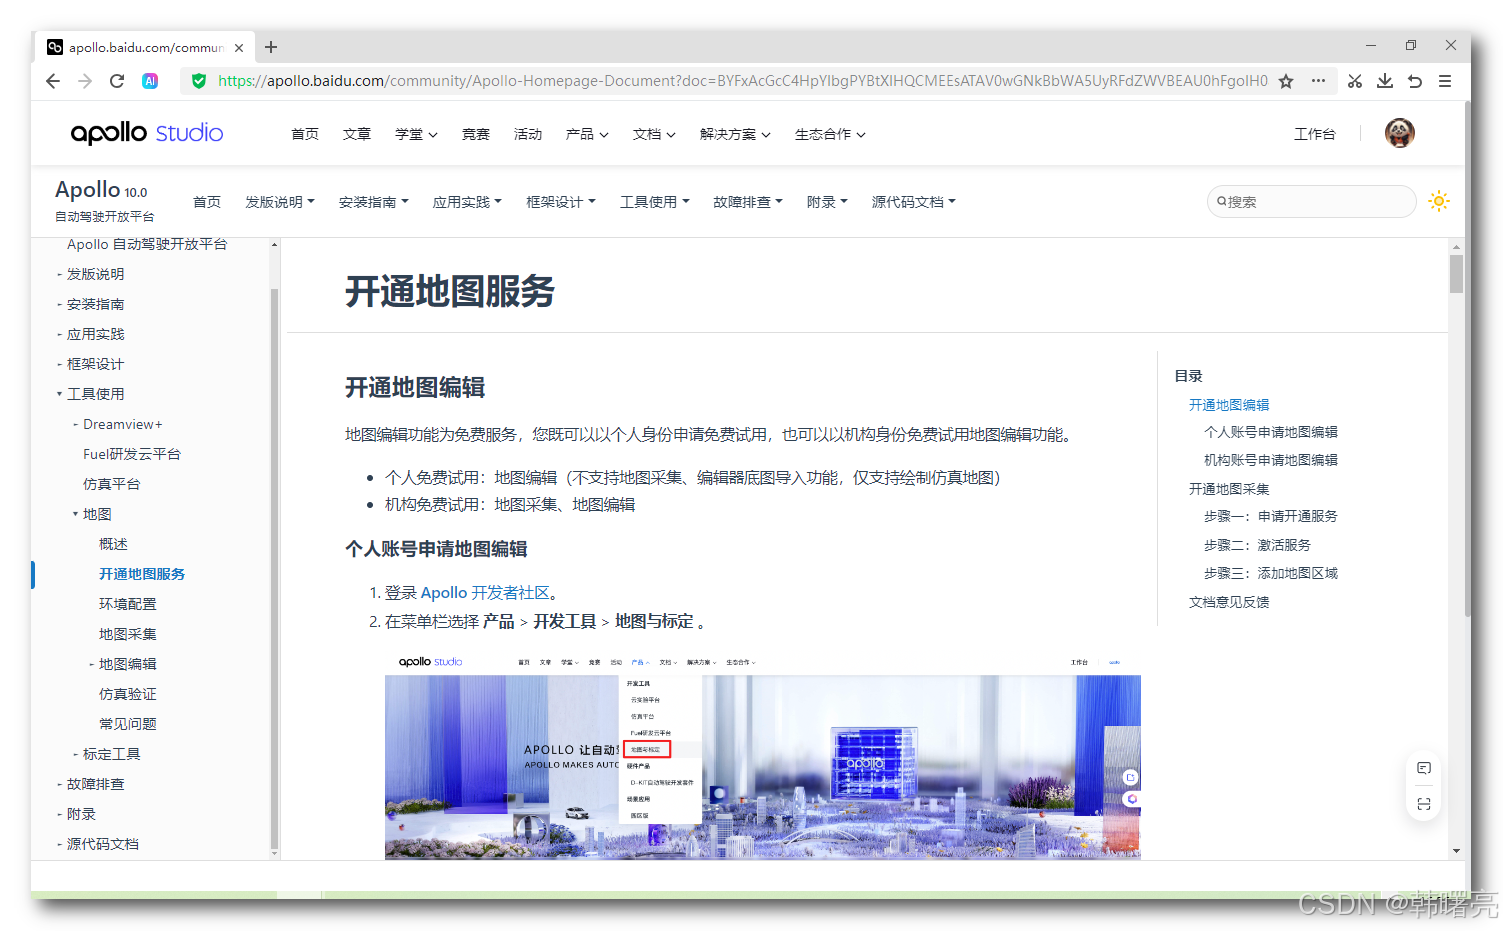The width and height of the screenshot is (1503, 931).
Task: Open 概述 under 地图 in sidebar
Action: click(113, 544)
